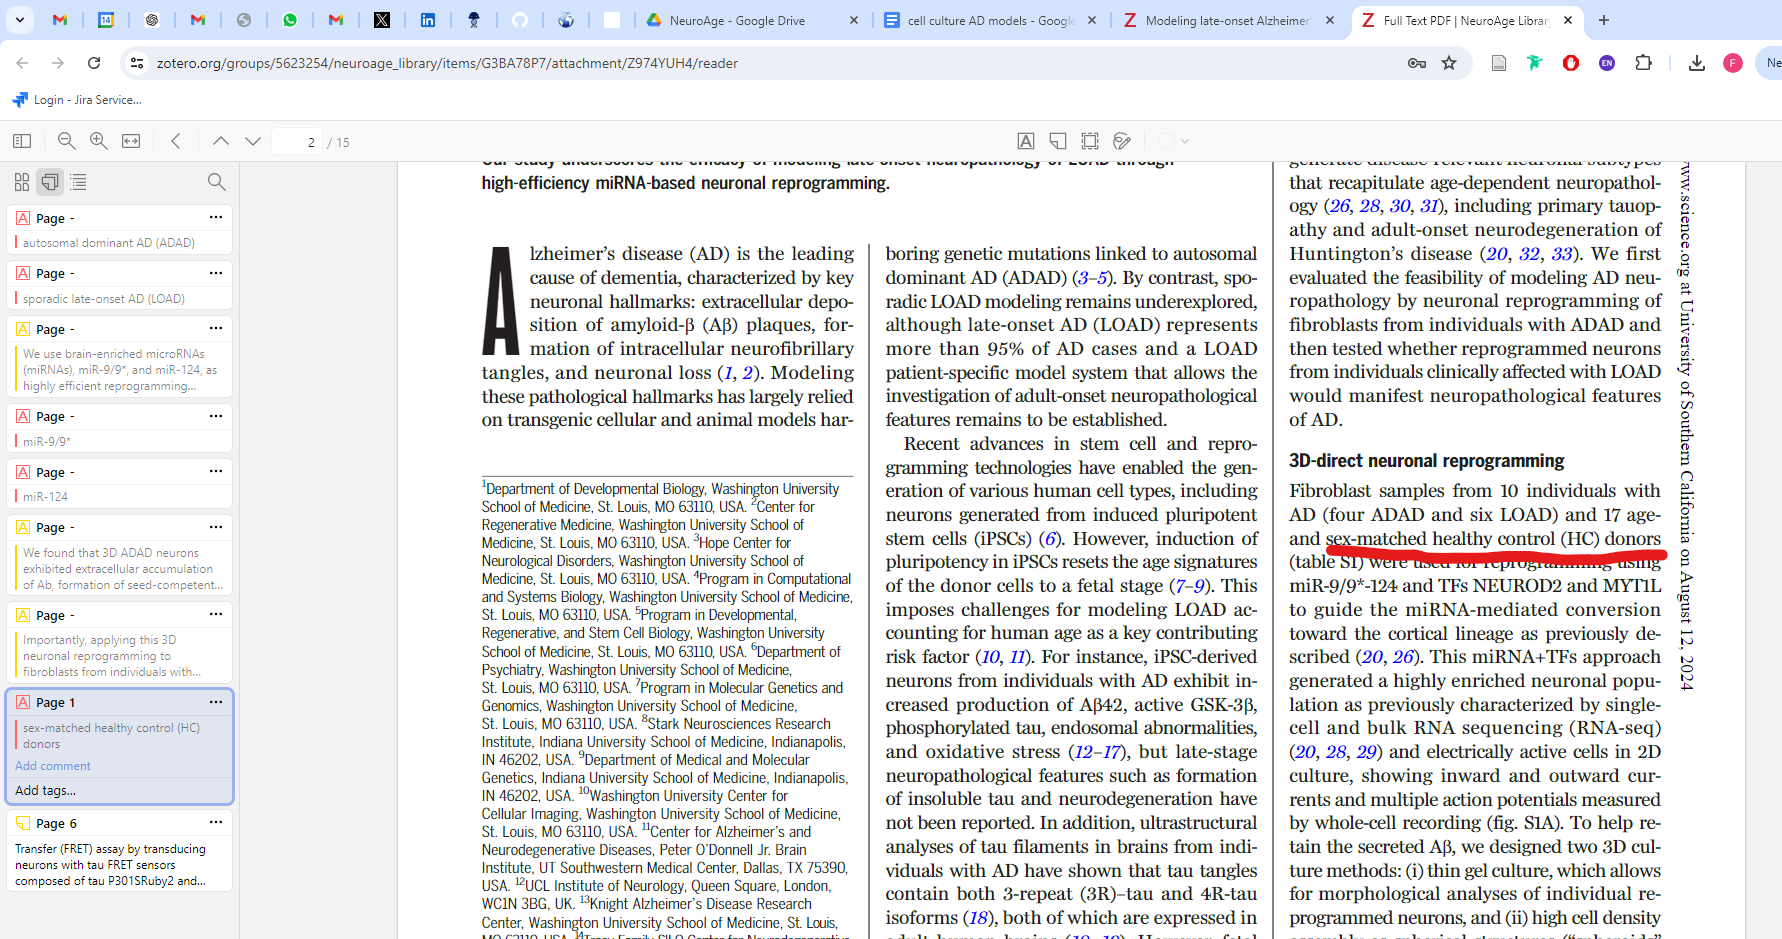Switch to the LinkedIn tab
This screenshot has height=939, width=1782.
point(428,20)
